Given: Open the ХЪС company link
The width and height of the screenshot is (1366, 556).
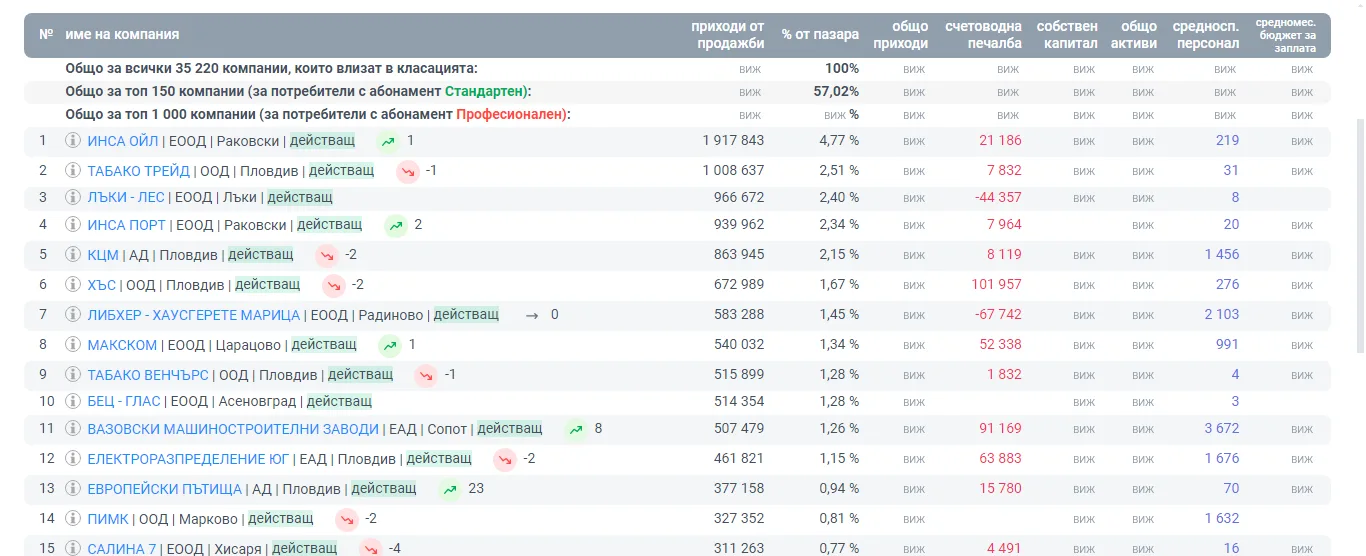Looking at the screenshot, I should 102,285.
